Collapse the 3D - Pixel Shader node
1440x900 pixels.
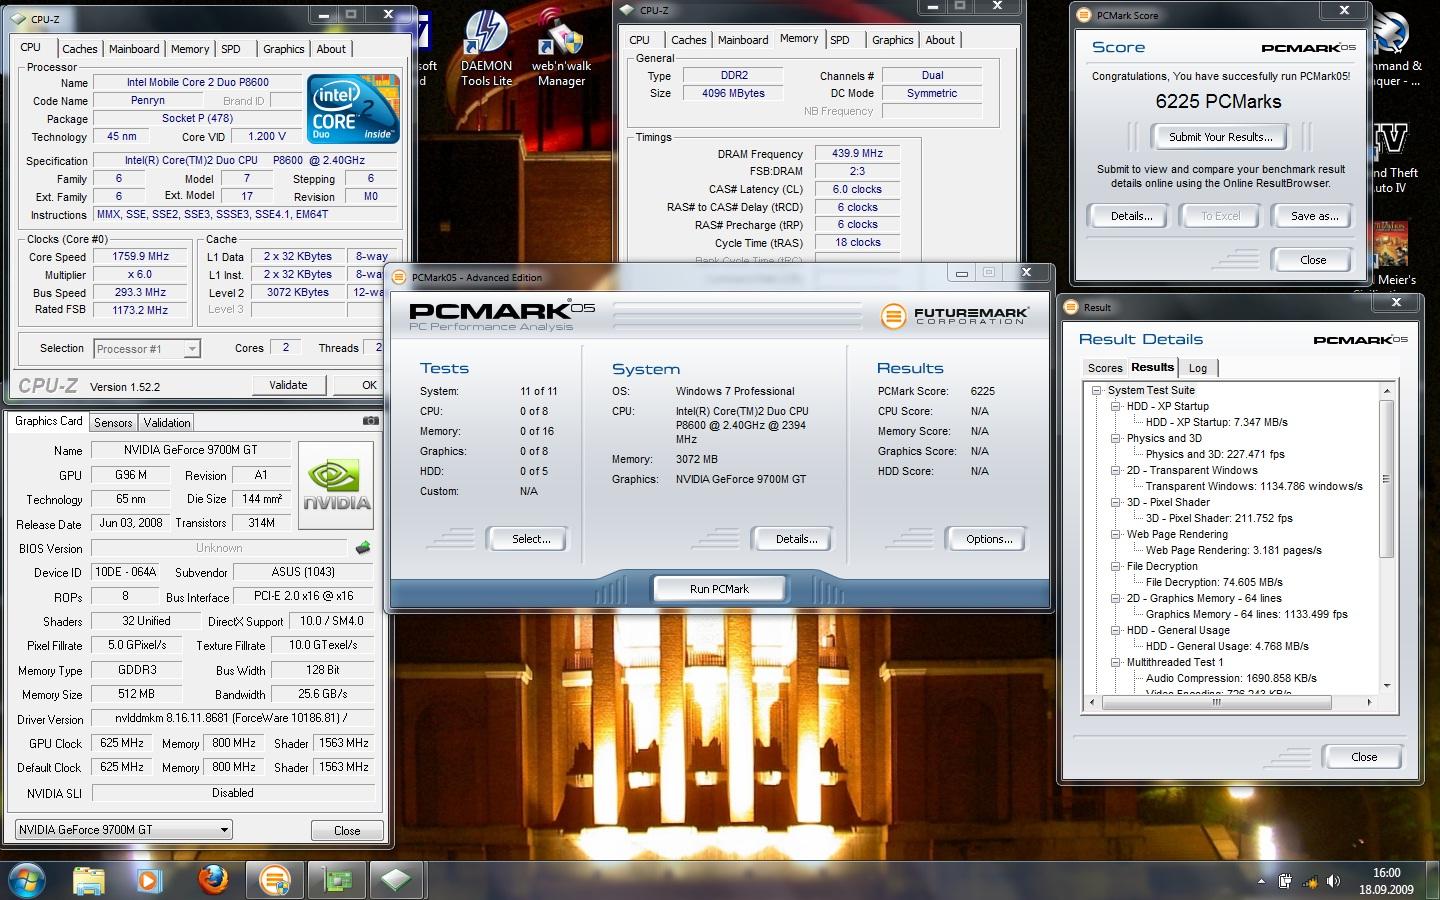[1116, 502]
